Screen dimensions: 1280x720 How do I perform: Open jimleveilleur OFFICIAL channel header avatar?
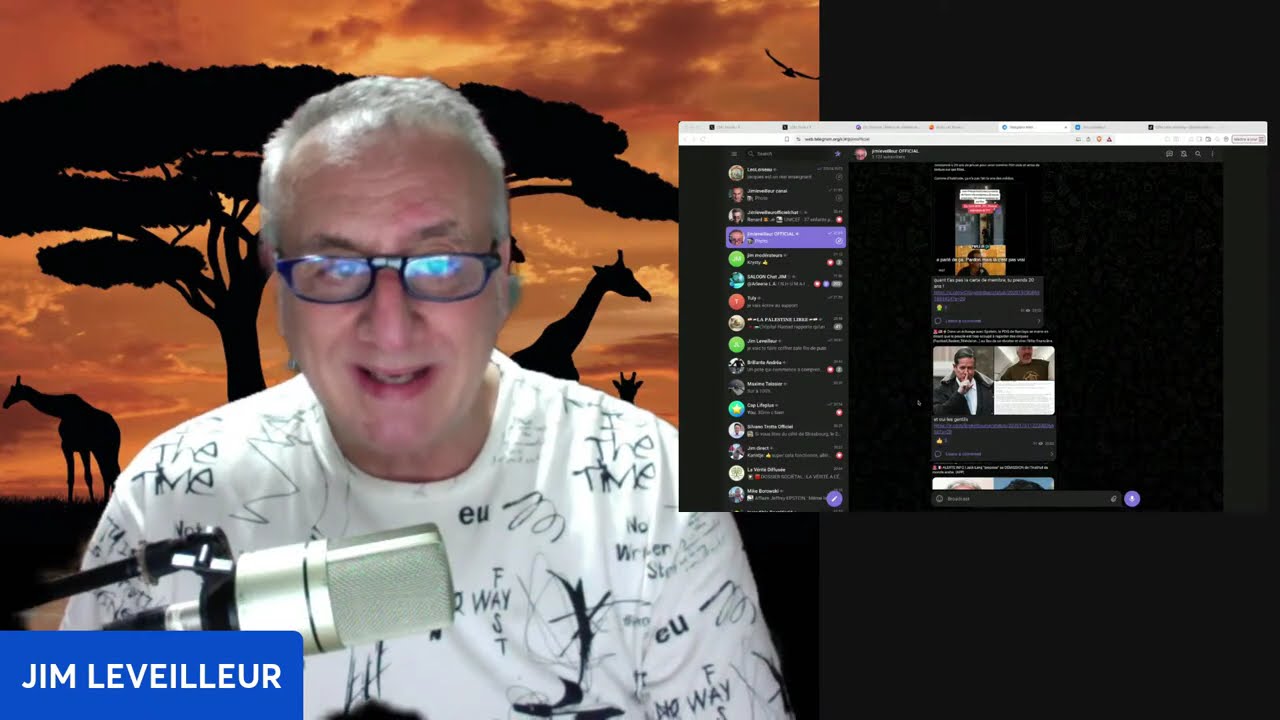[860, 153]
